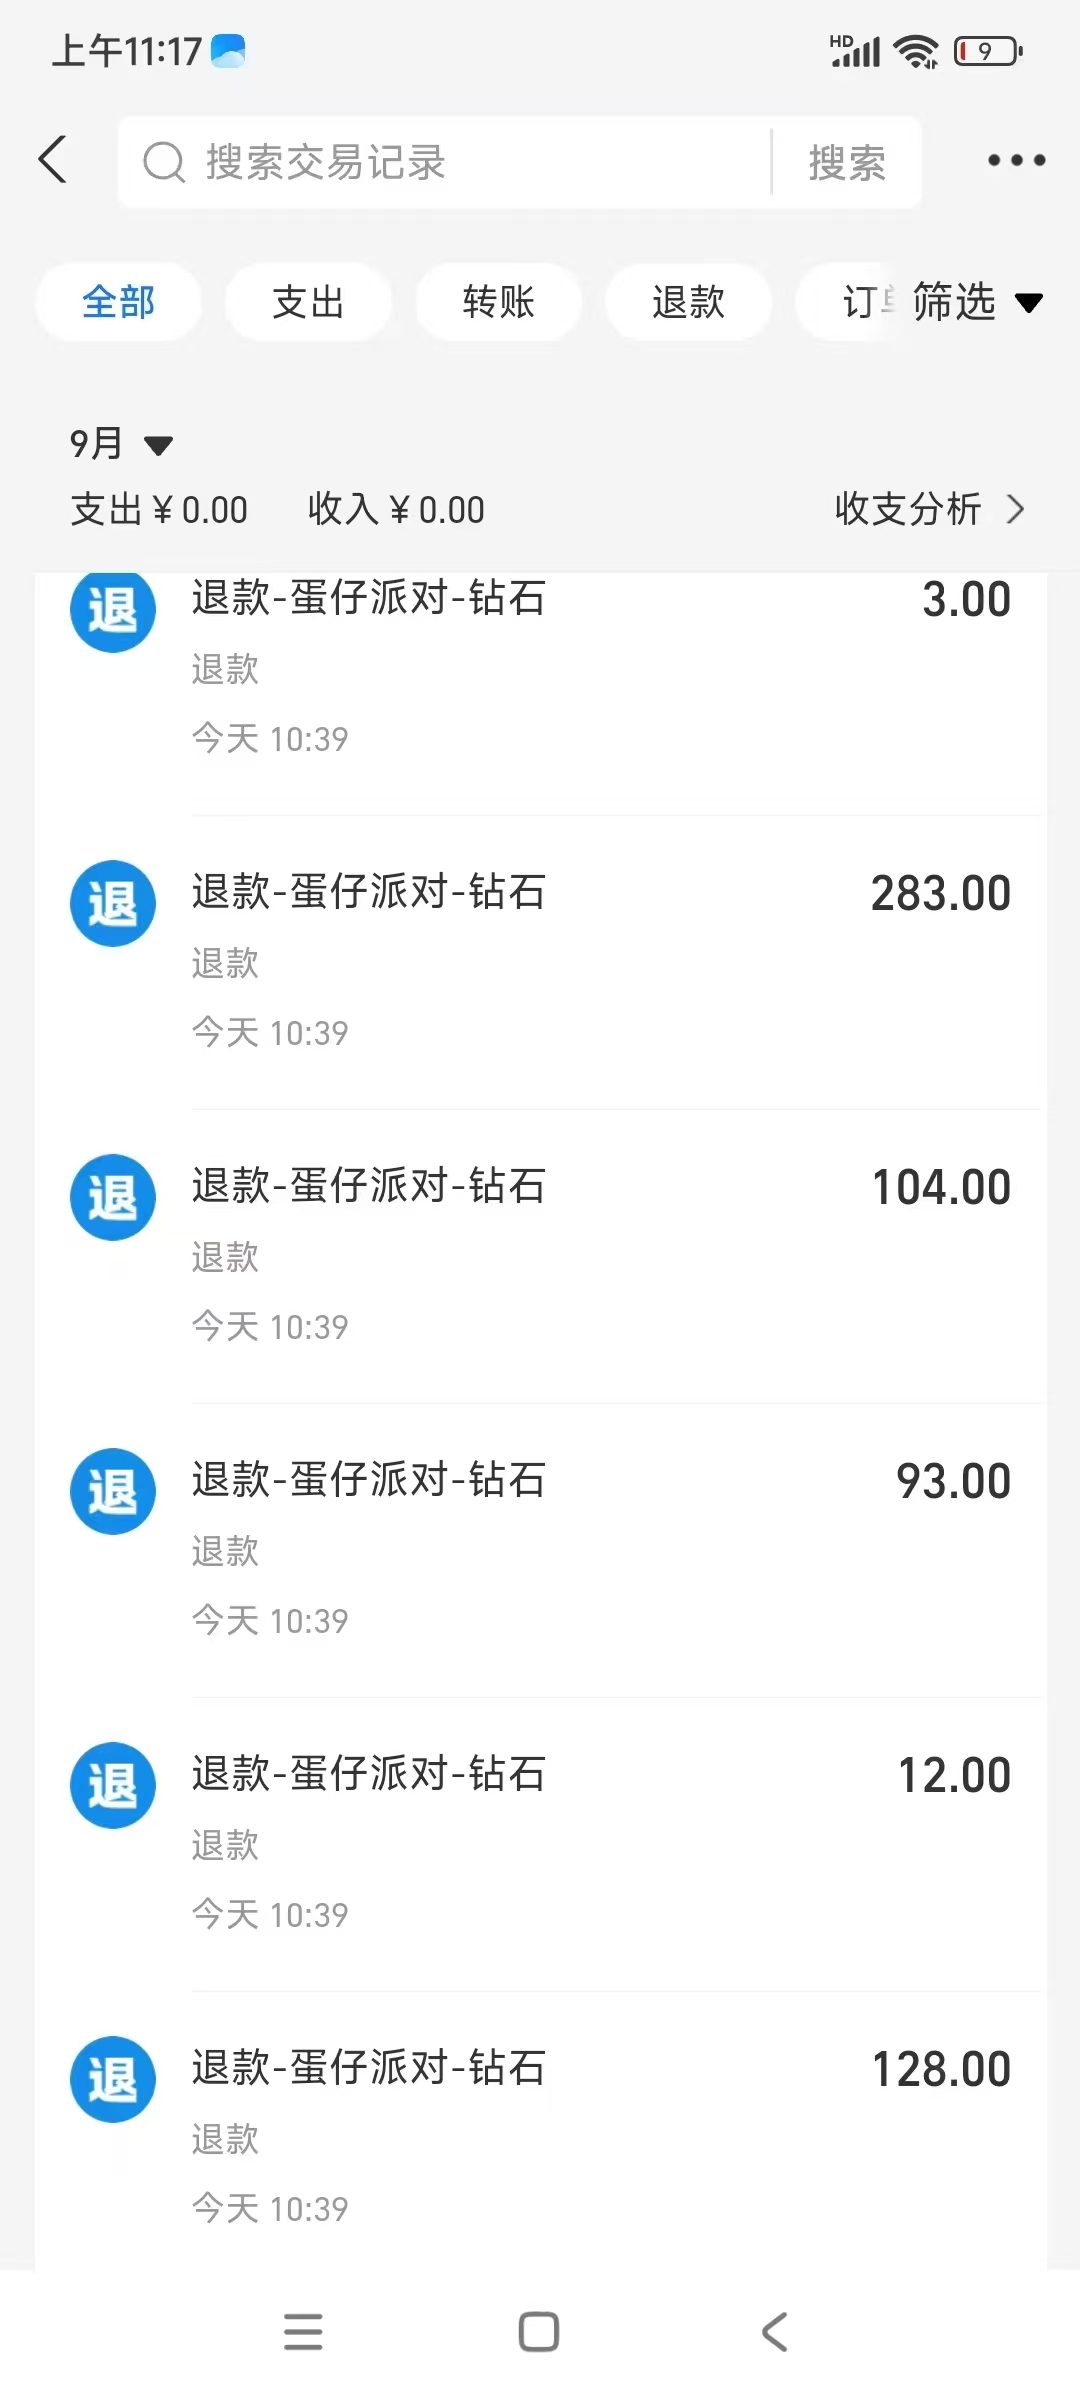Switch to the 转账 tab
The width and height of the screenshot is (1080, 2400).
click(x=498, y=302)
